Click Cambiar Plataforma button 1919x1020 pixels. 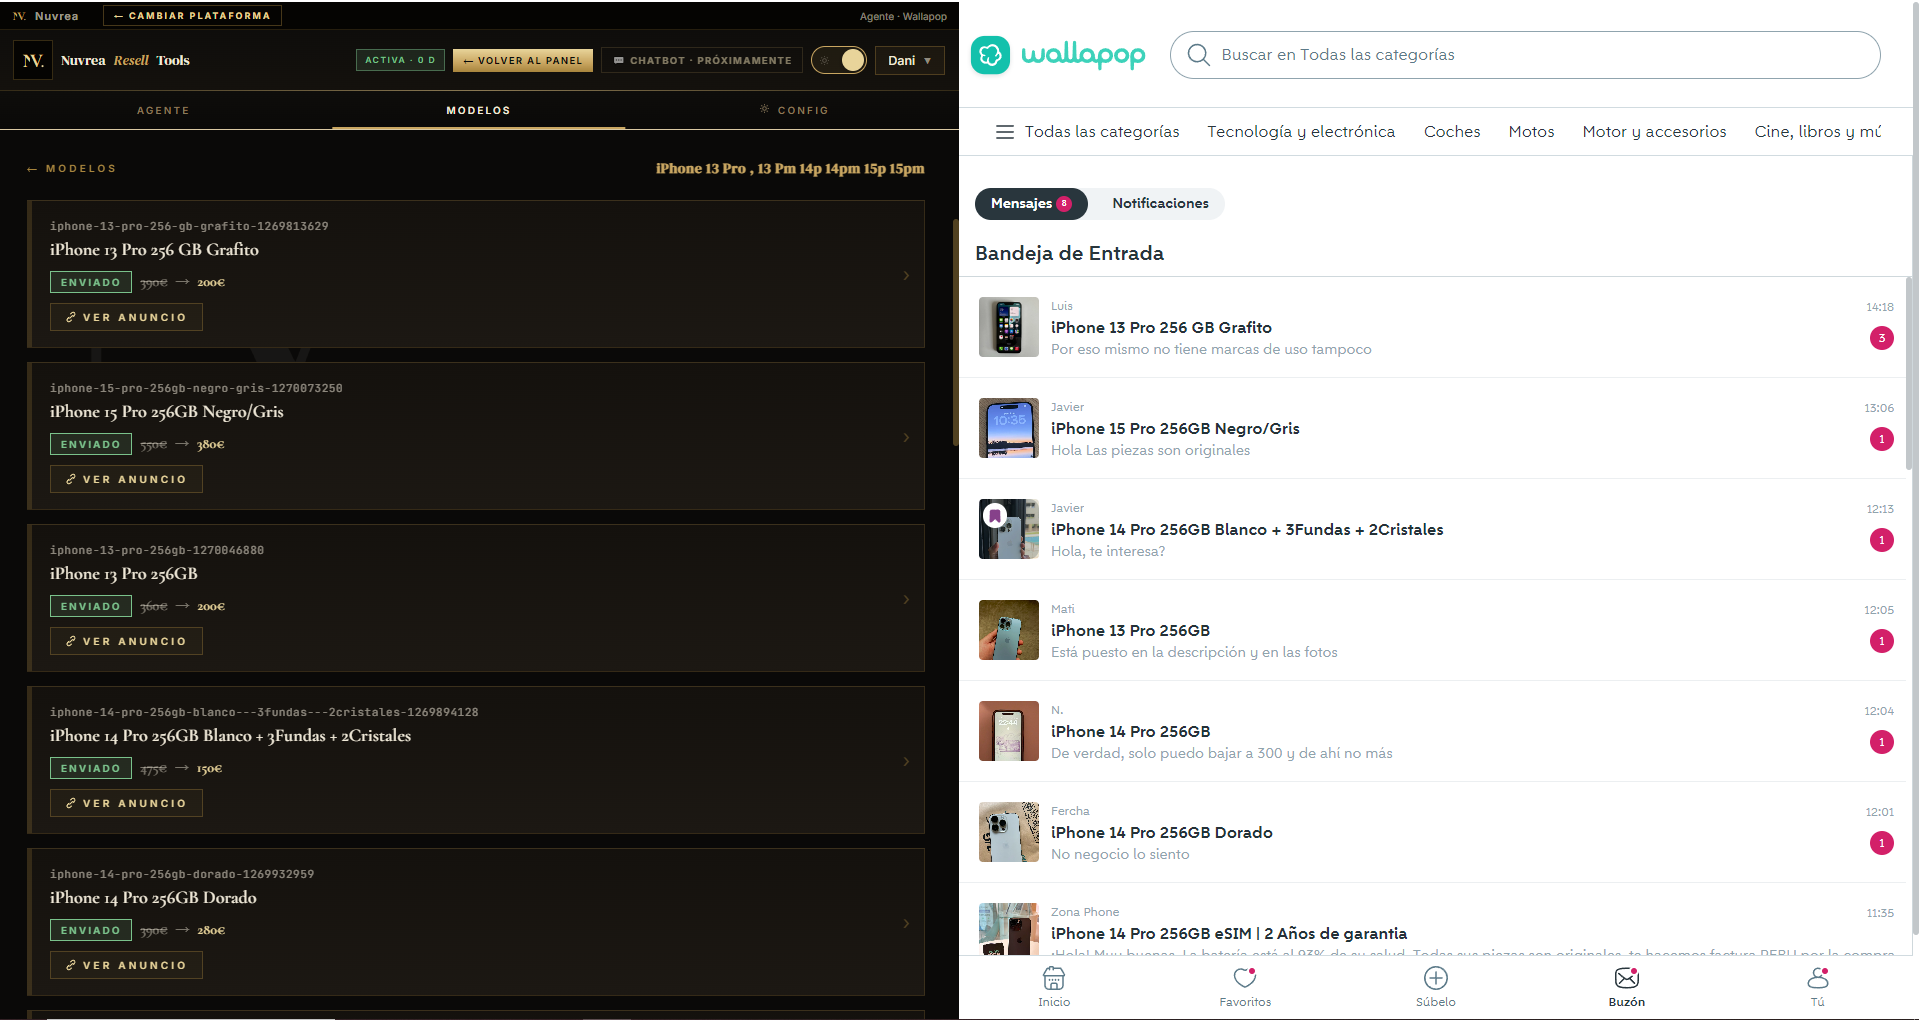pos(192,16)
